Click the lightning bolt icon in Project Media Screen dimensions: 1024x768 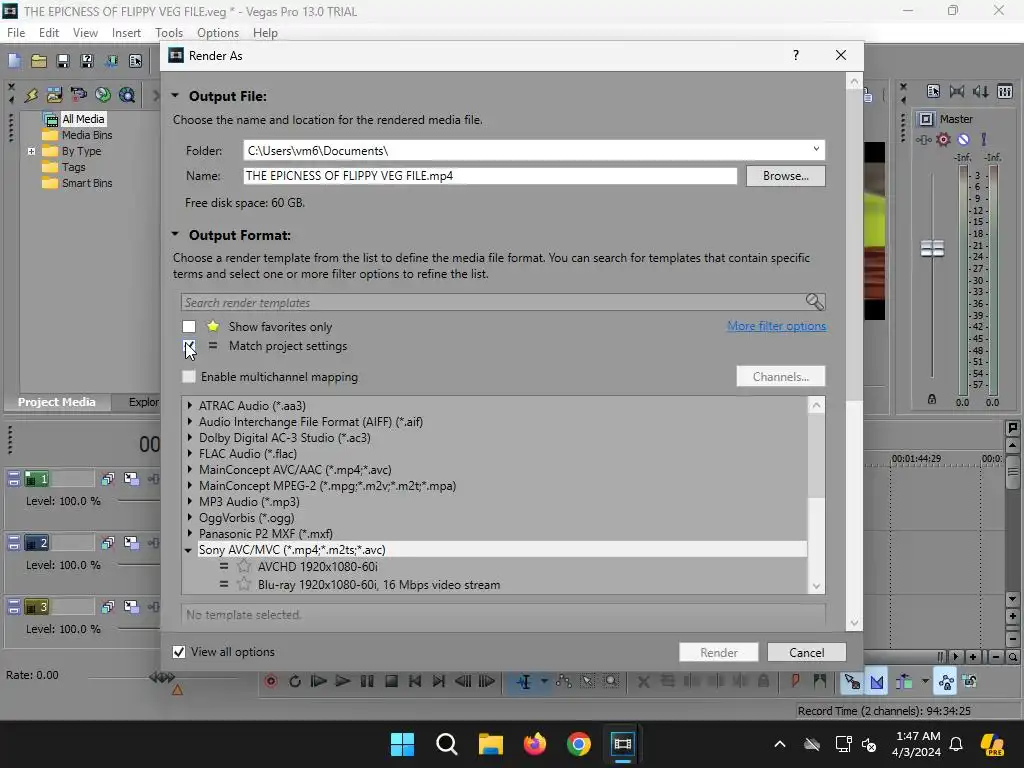pyautogui.click(x=31, y=95)
